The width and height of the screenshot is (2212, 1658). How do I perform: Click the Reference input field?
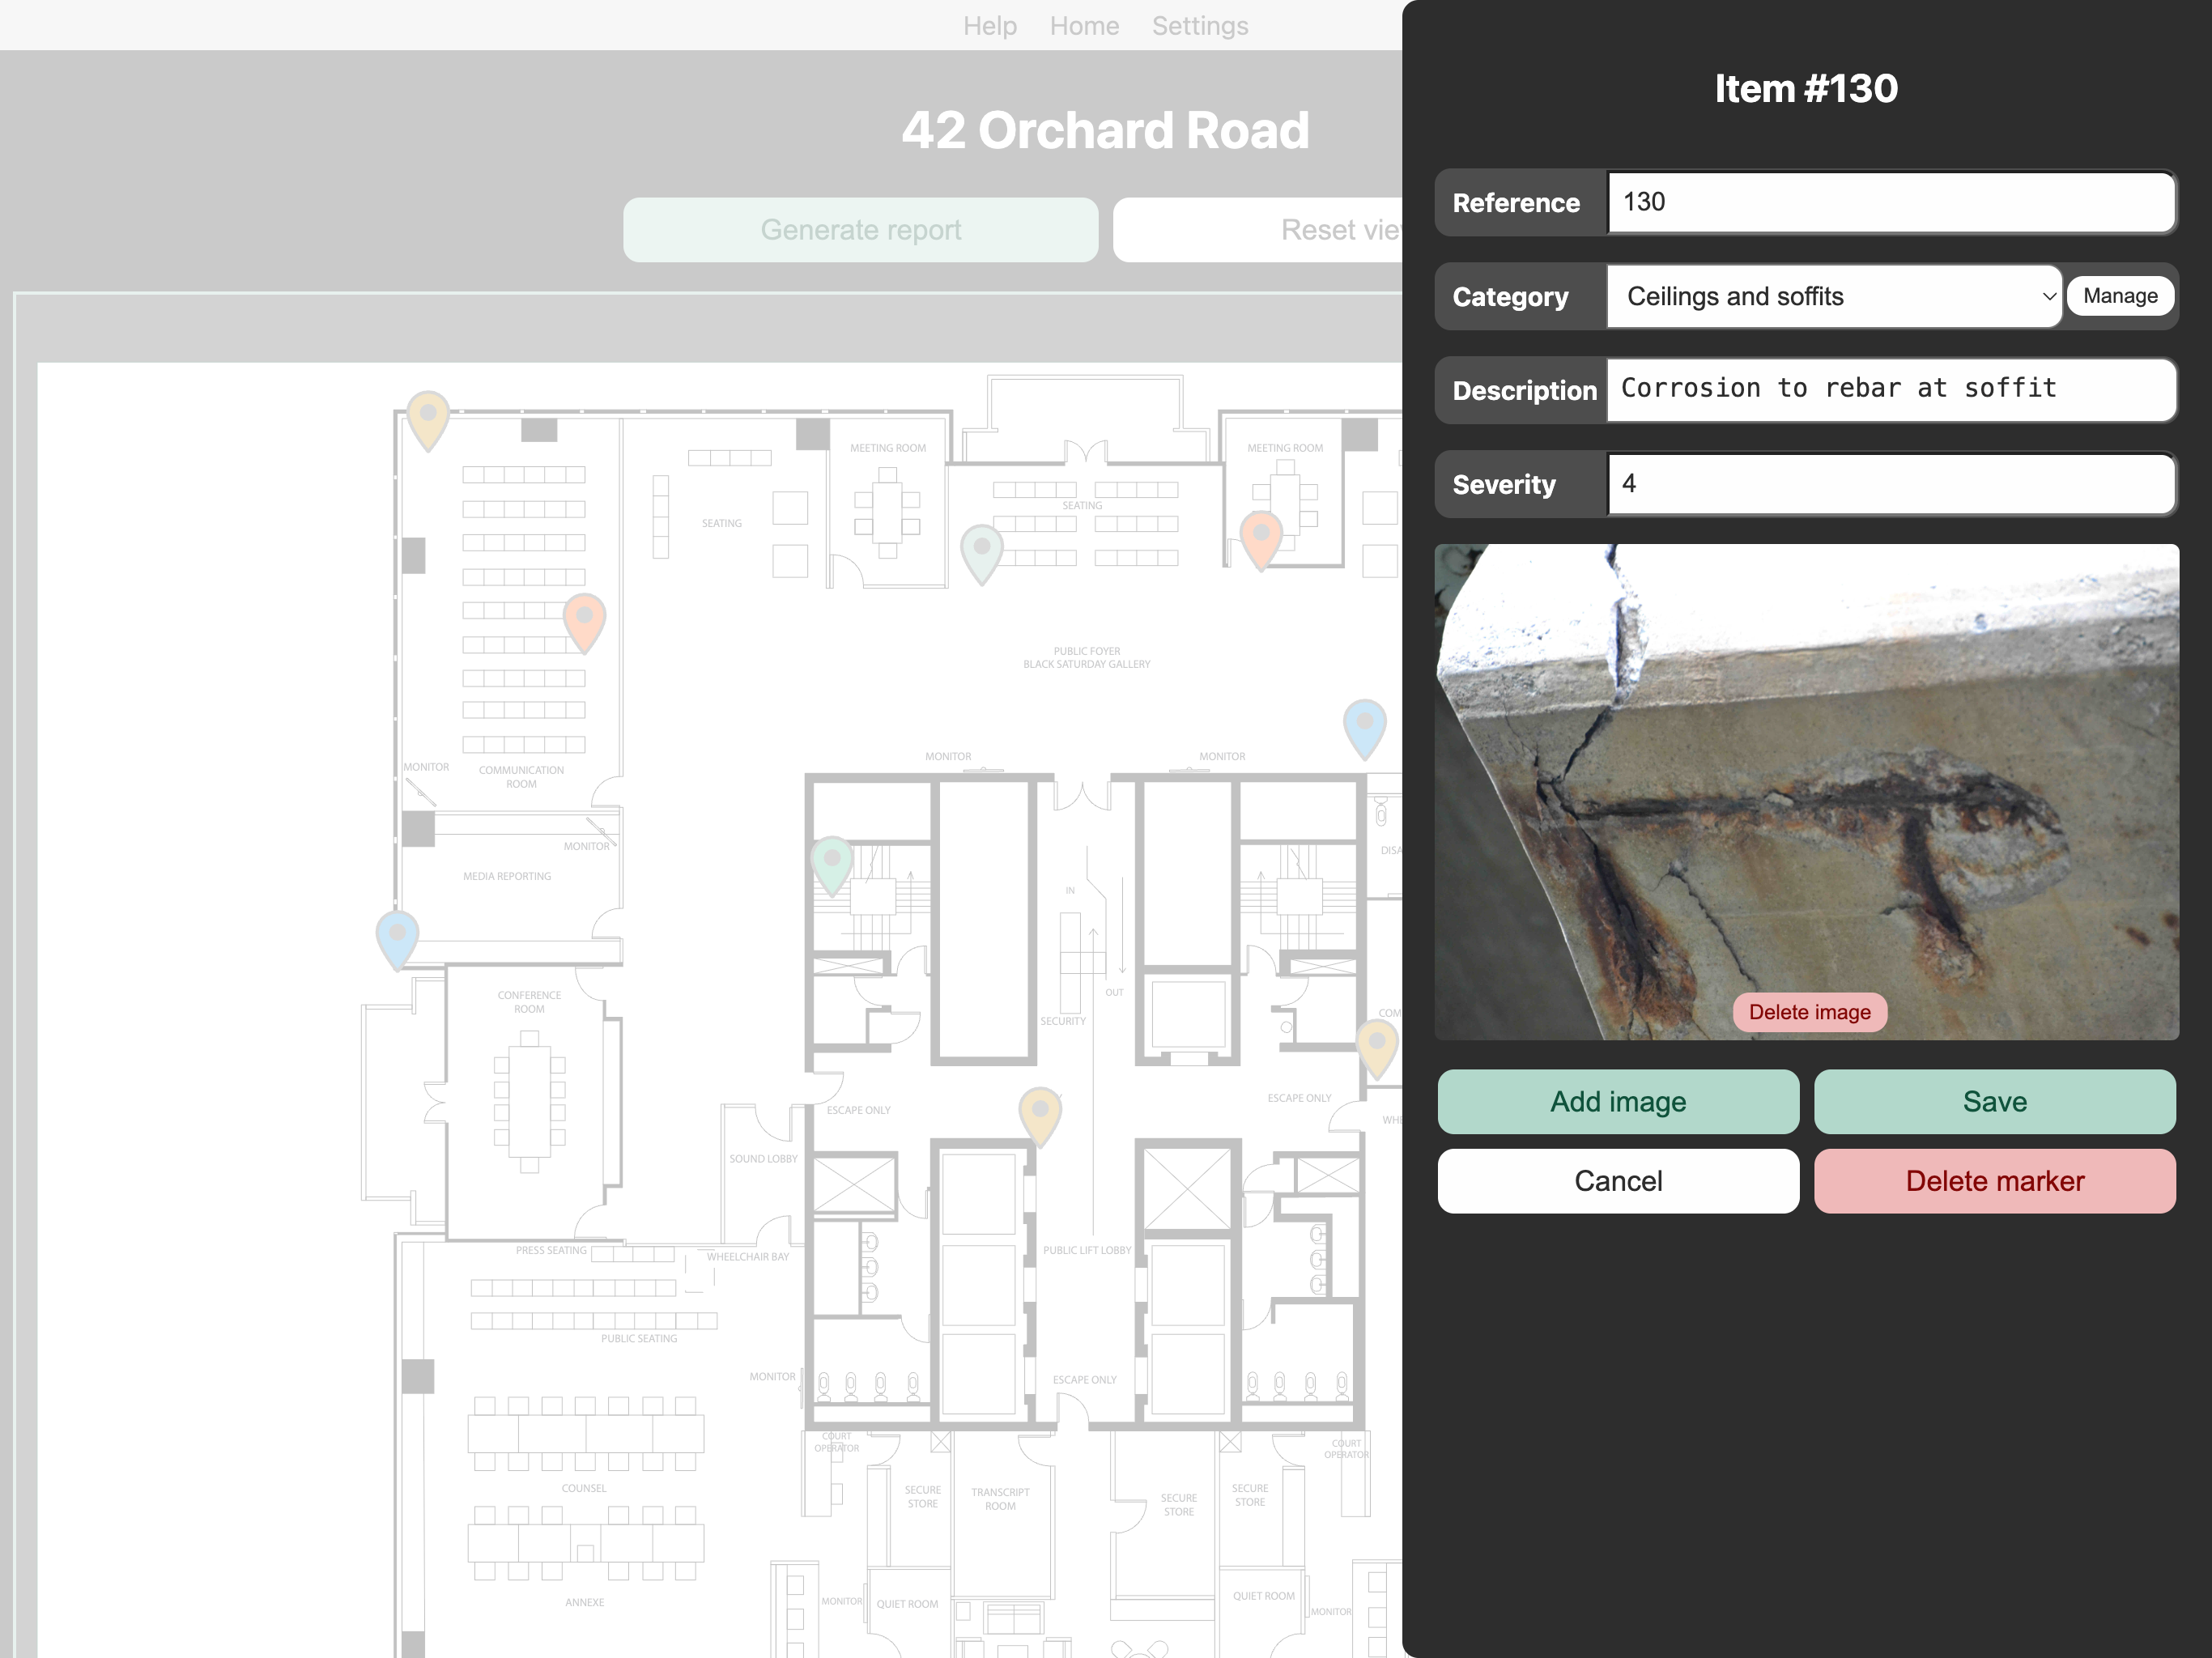point(1891,202)
